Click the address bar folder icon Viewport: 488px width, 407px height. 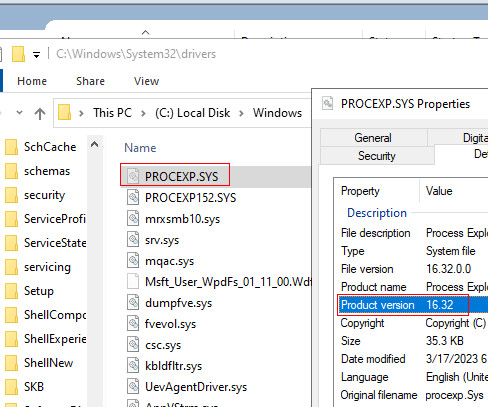64,113
